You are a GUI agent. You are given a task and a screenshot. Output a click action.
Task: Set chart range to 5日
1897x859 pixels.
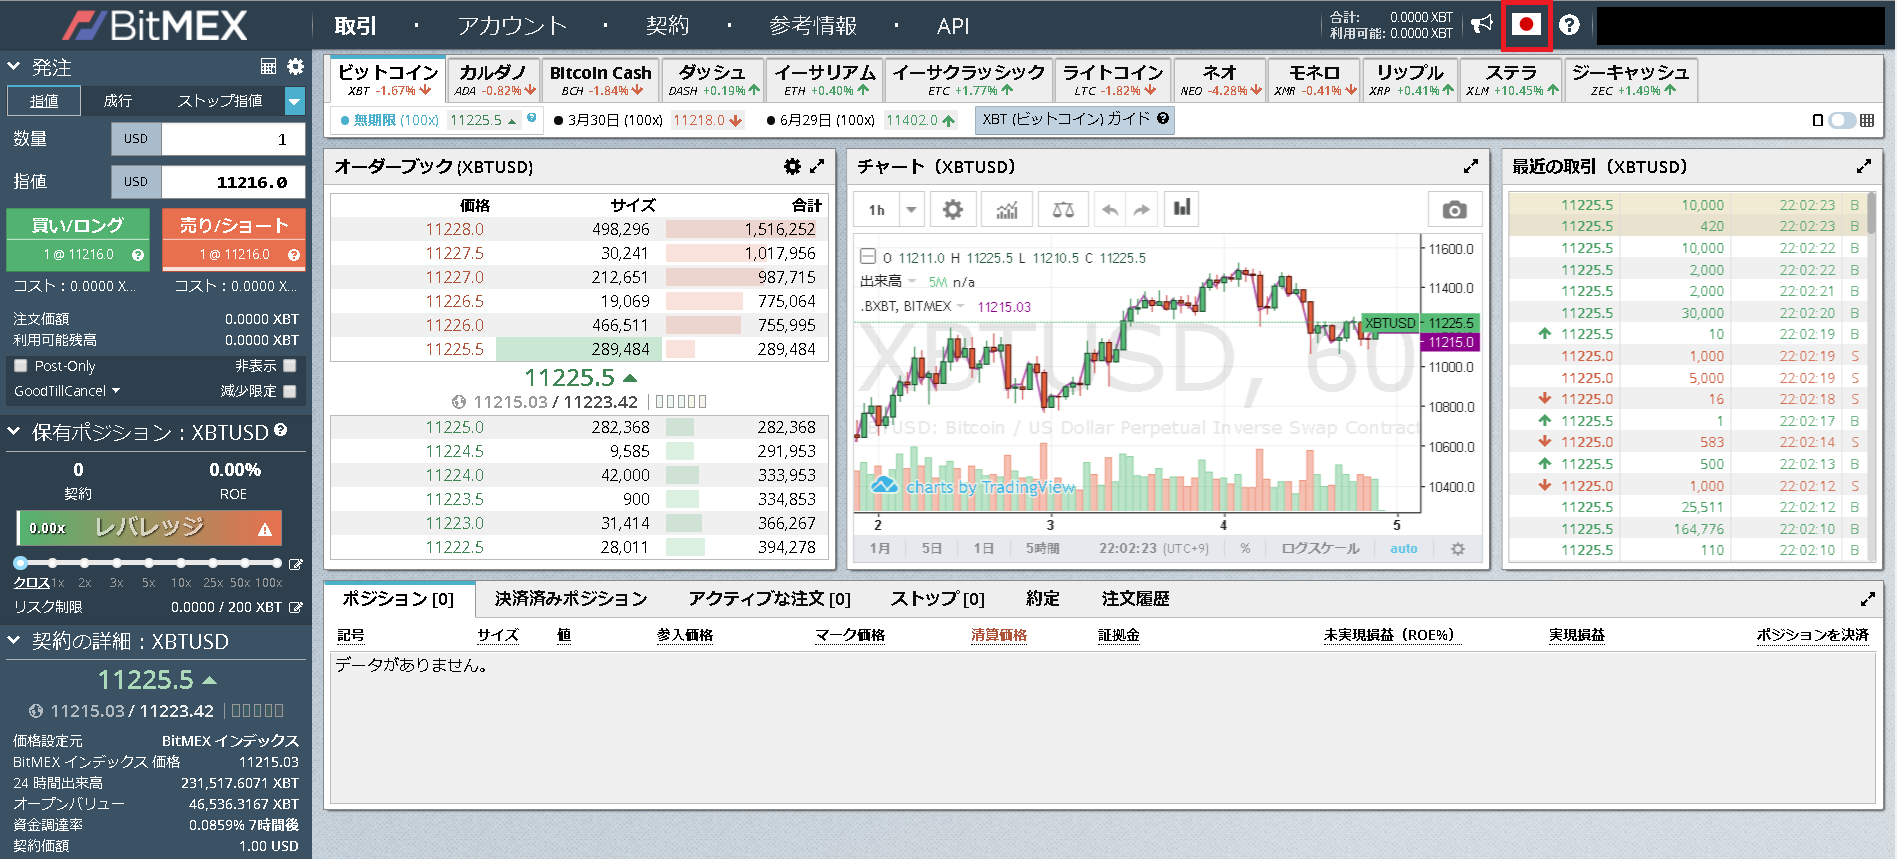tap(931, 548)
